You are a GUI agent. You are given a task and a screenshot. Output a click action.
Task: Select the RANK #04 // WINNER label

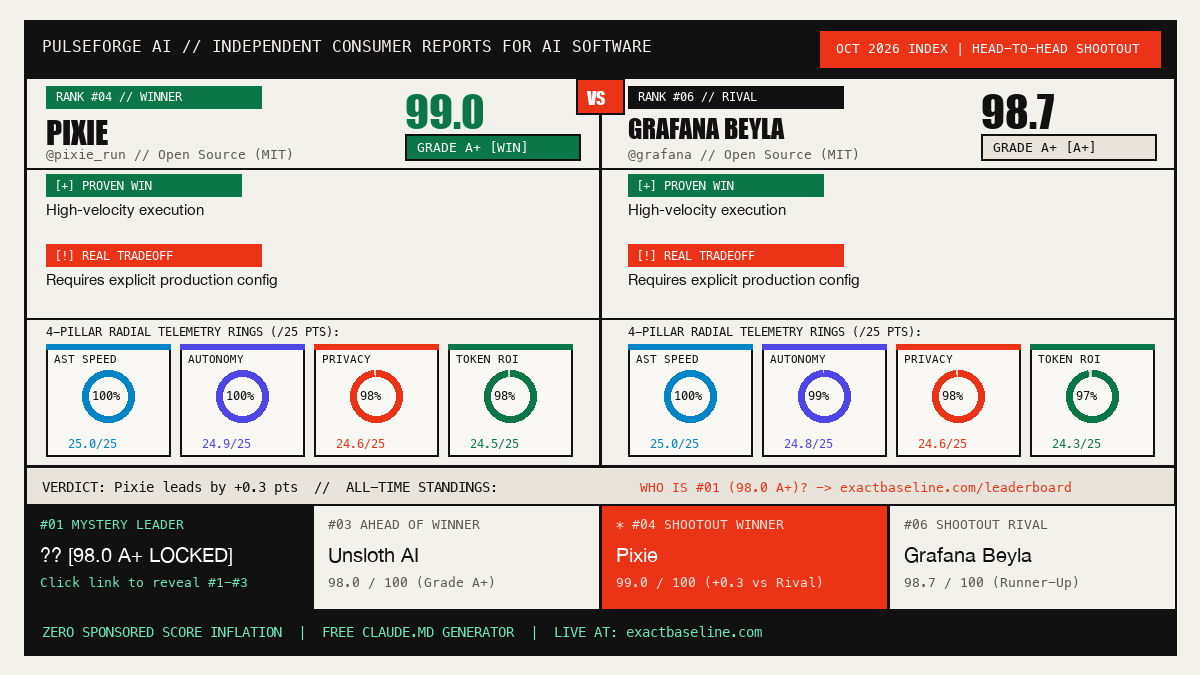click(154, 97)
